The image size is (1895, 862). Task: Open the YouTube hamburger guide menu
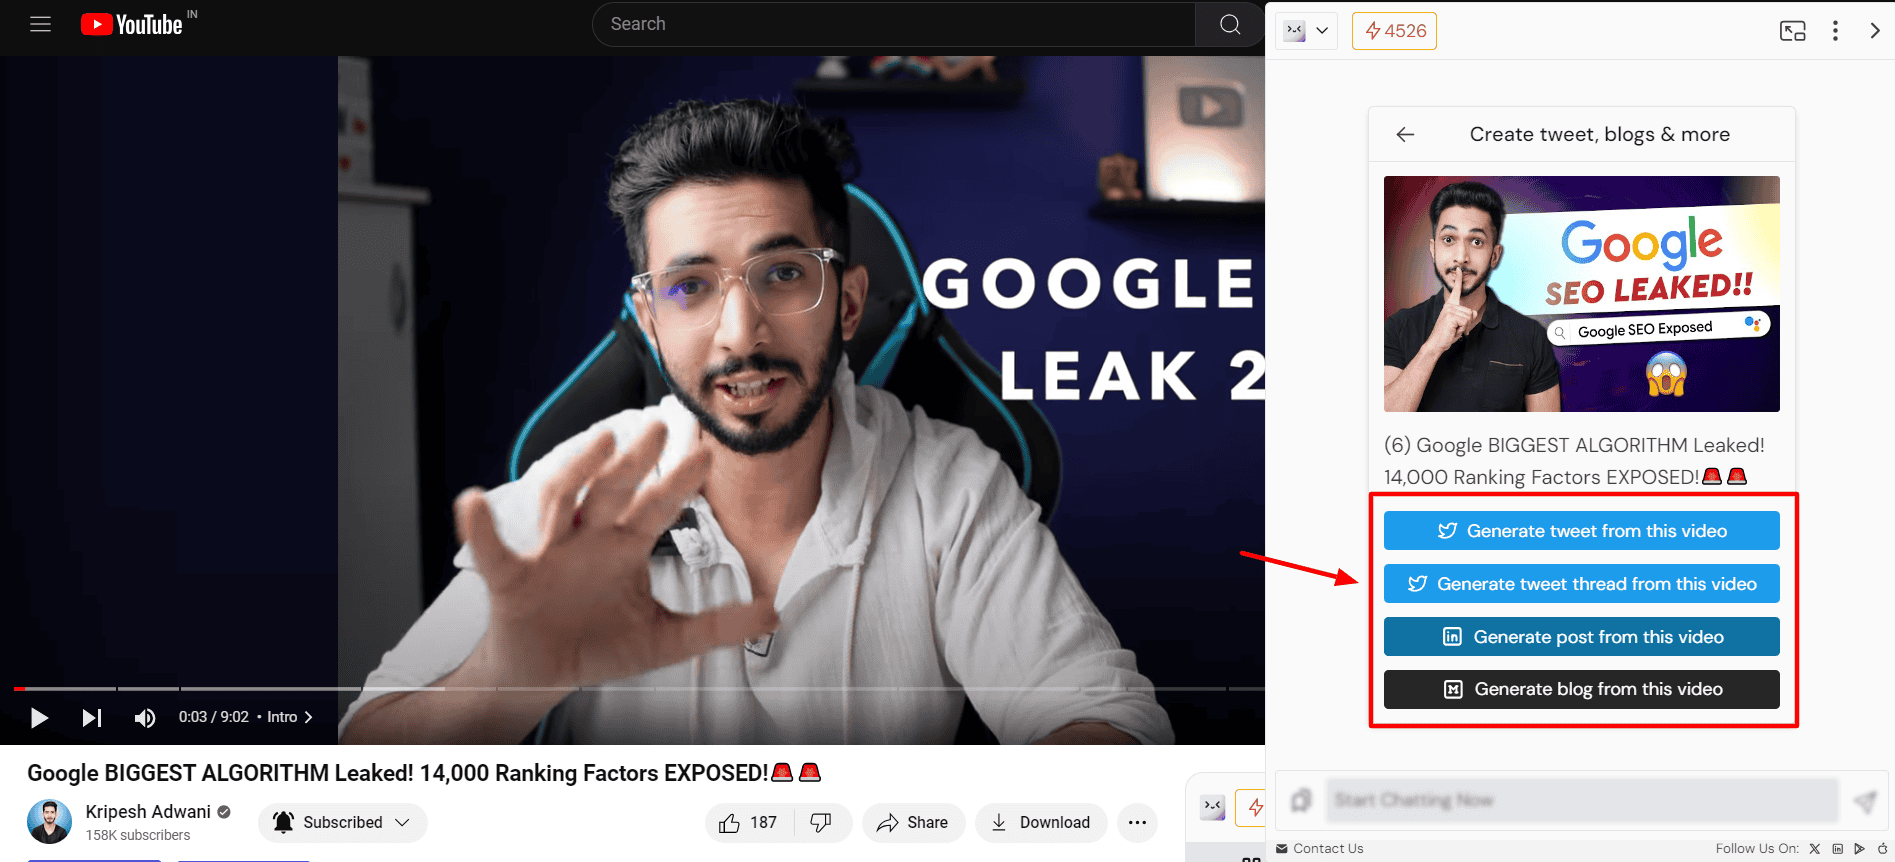coord(40,24)
